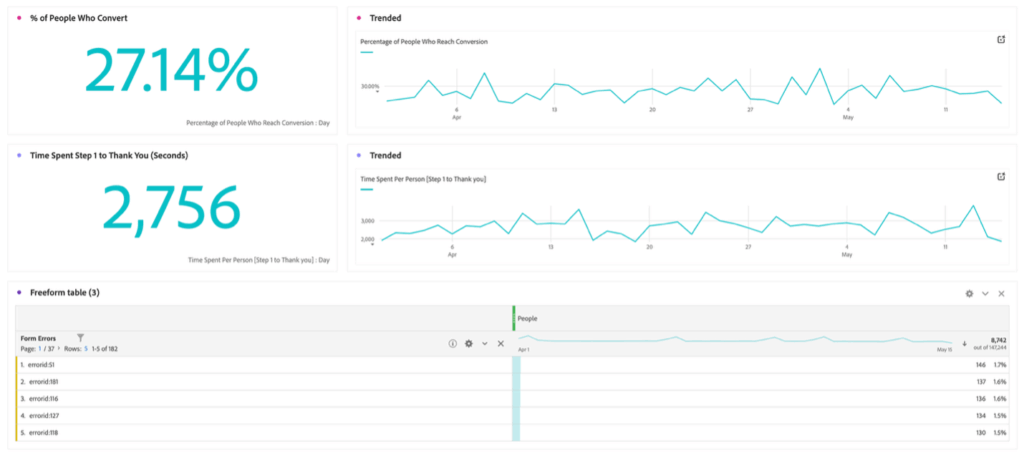Screen dimensions: 1024x461
Task: Expand the Form Errors dimension chevron
Action: click(485, 343)
